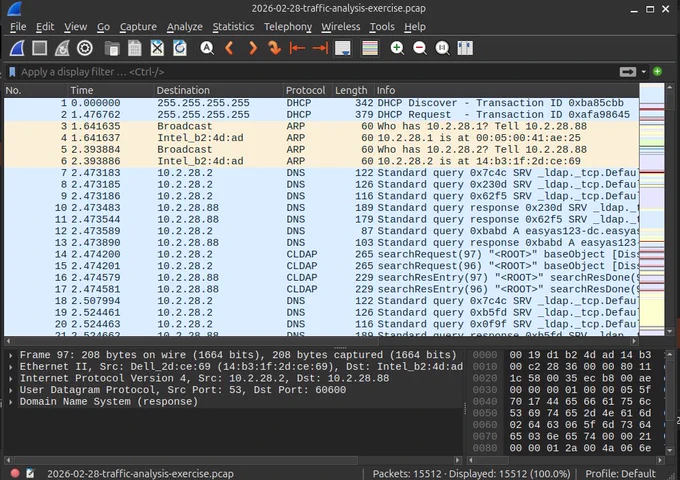Viewport: 680px width, 480px height.
Task: Sort by the Time column header
Action: tap(111, 90)
